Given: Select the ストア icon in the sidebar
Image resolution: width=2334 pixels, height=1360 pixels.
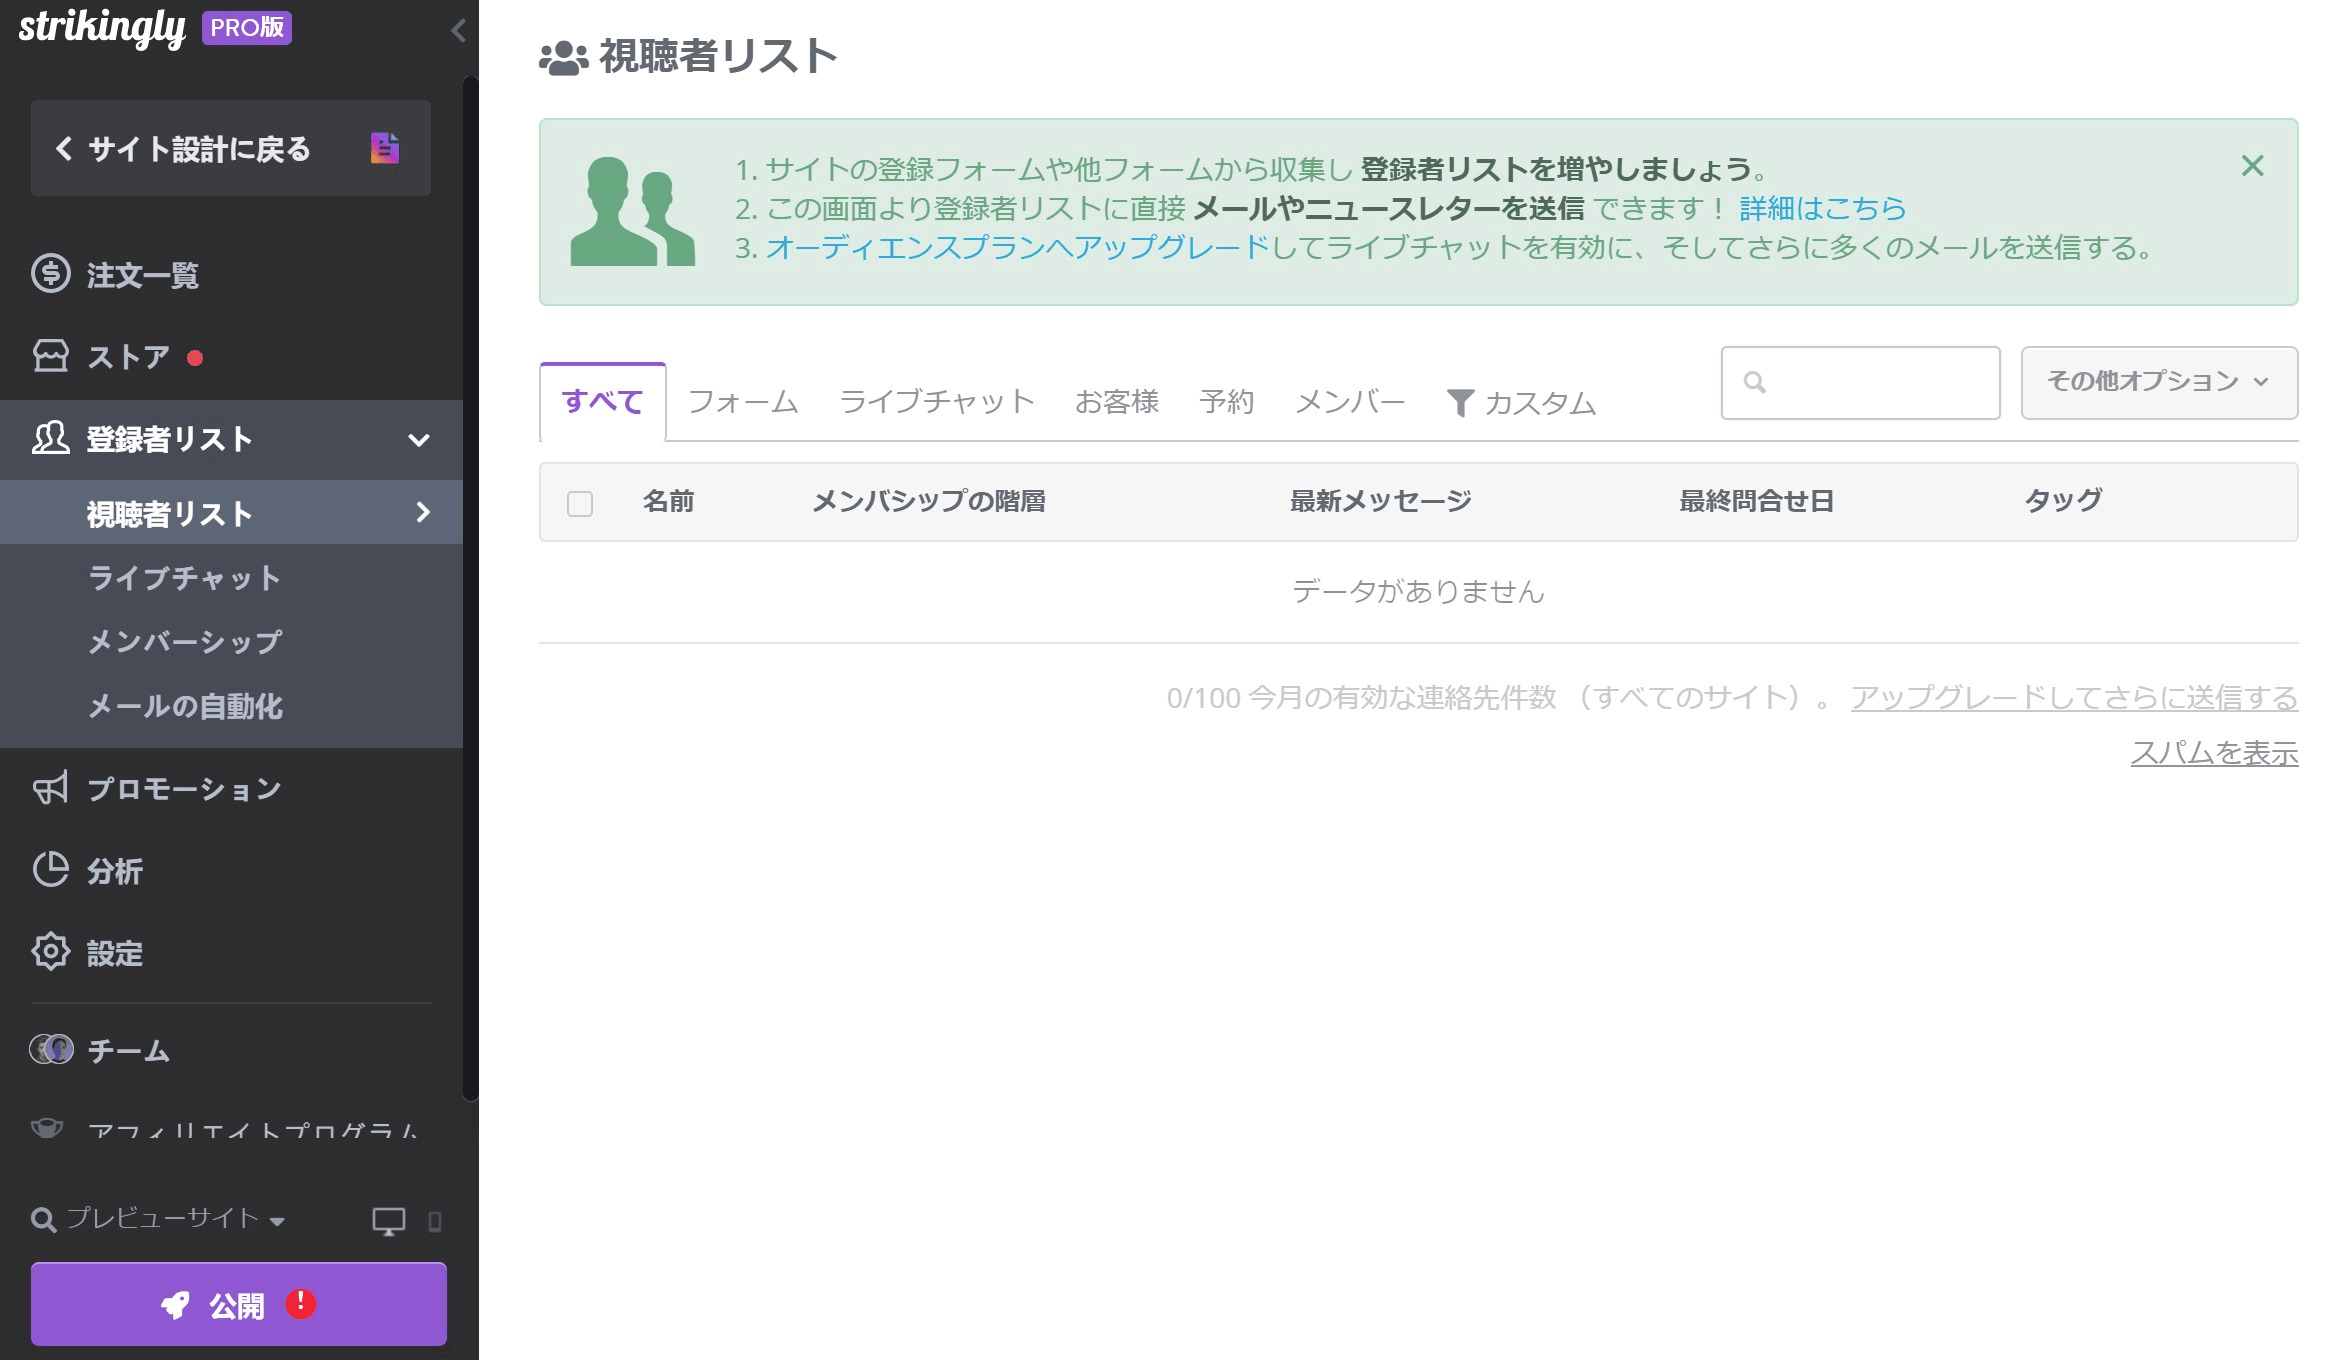Looking at the screenshot, I should pos(51,356).
